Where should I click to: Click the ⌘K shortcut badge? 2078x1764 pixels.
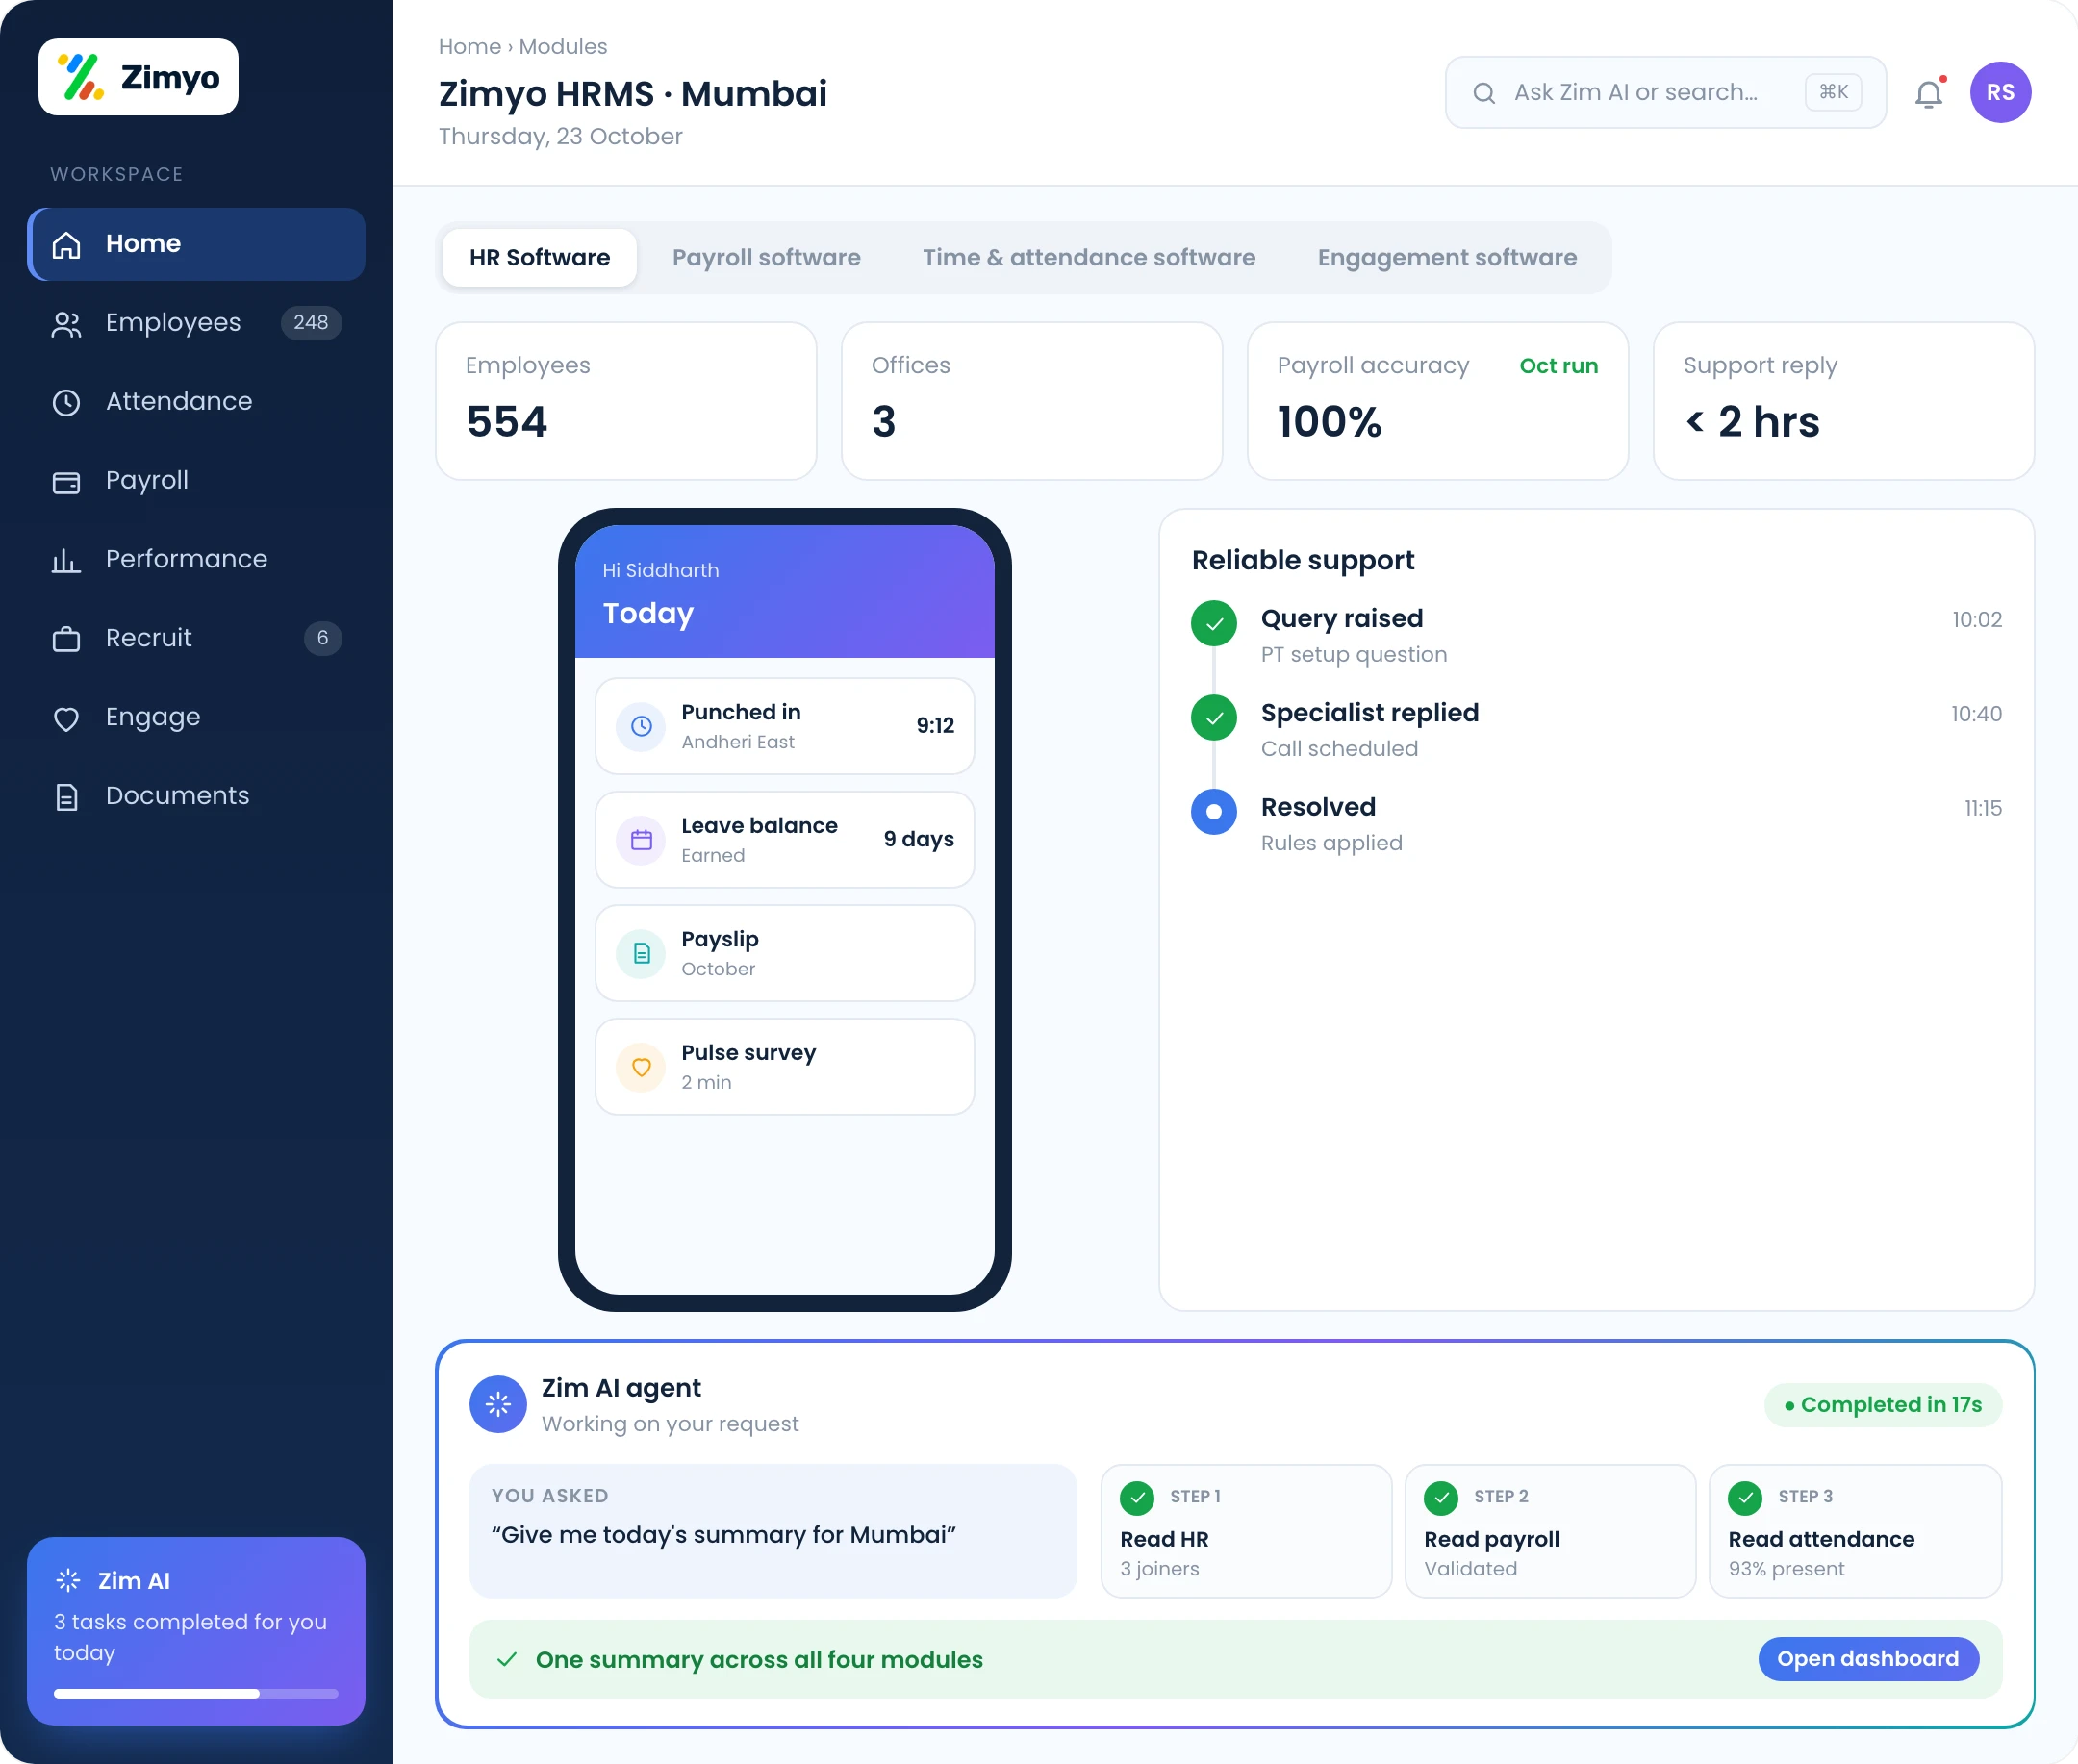[1833, 92]
